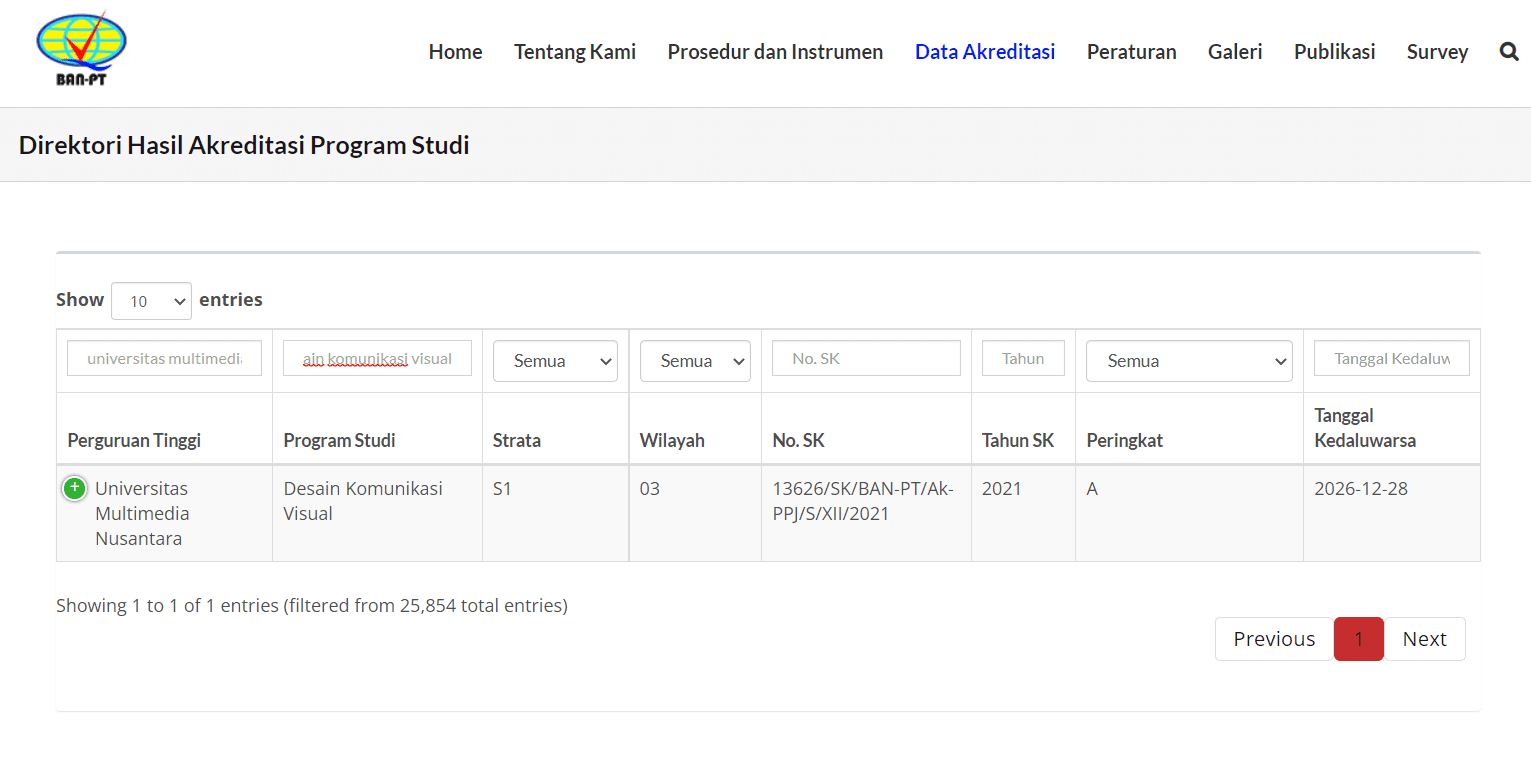This screenshot has width=1531, height=775.
Task: Open the Publikasi menu item
Action: [1334, 52]
